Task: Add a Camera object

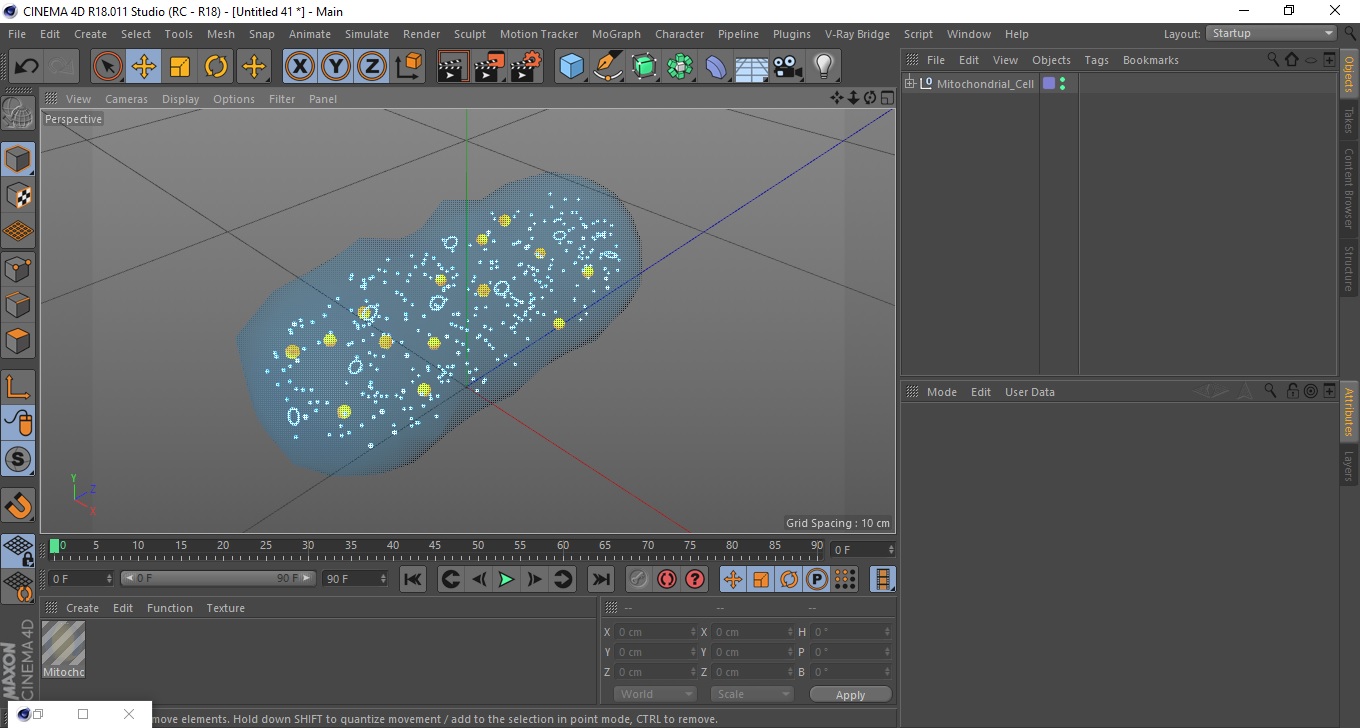Action: [x=787, y=67]
